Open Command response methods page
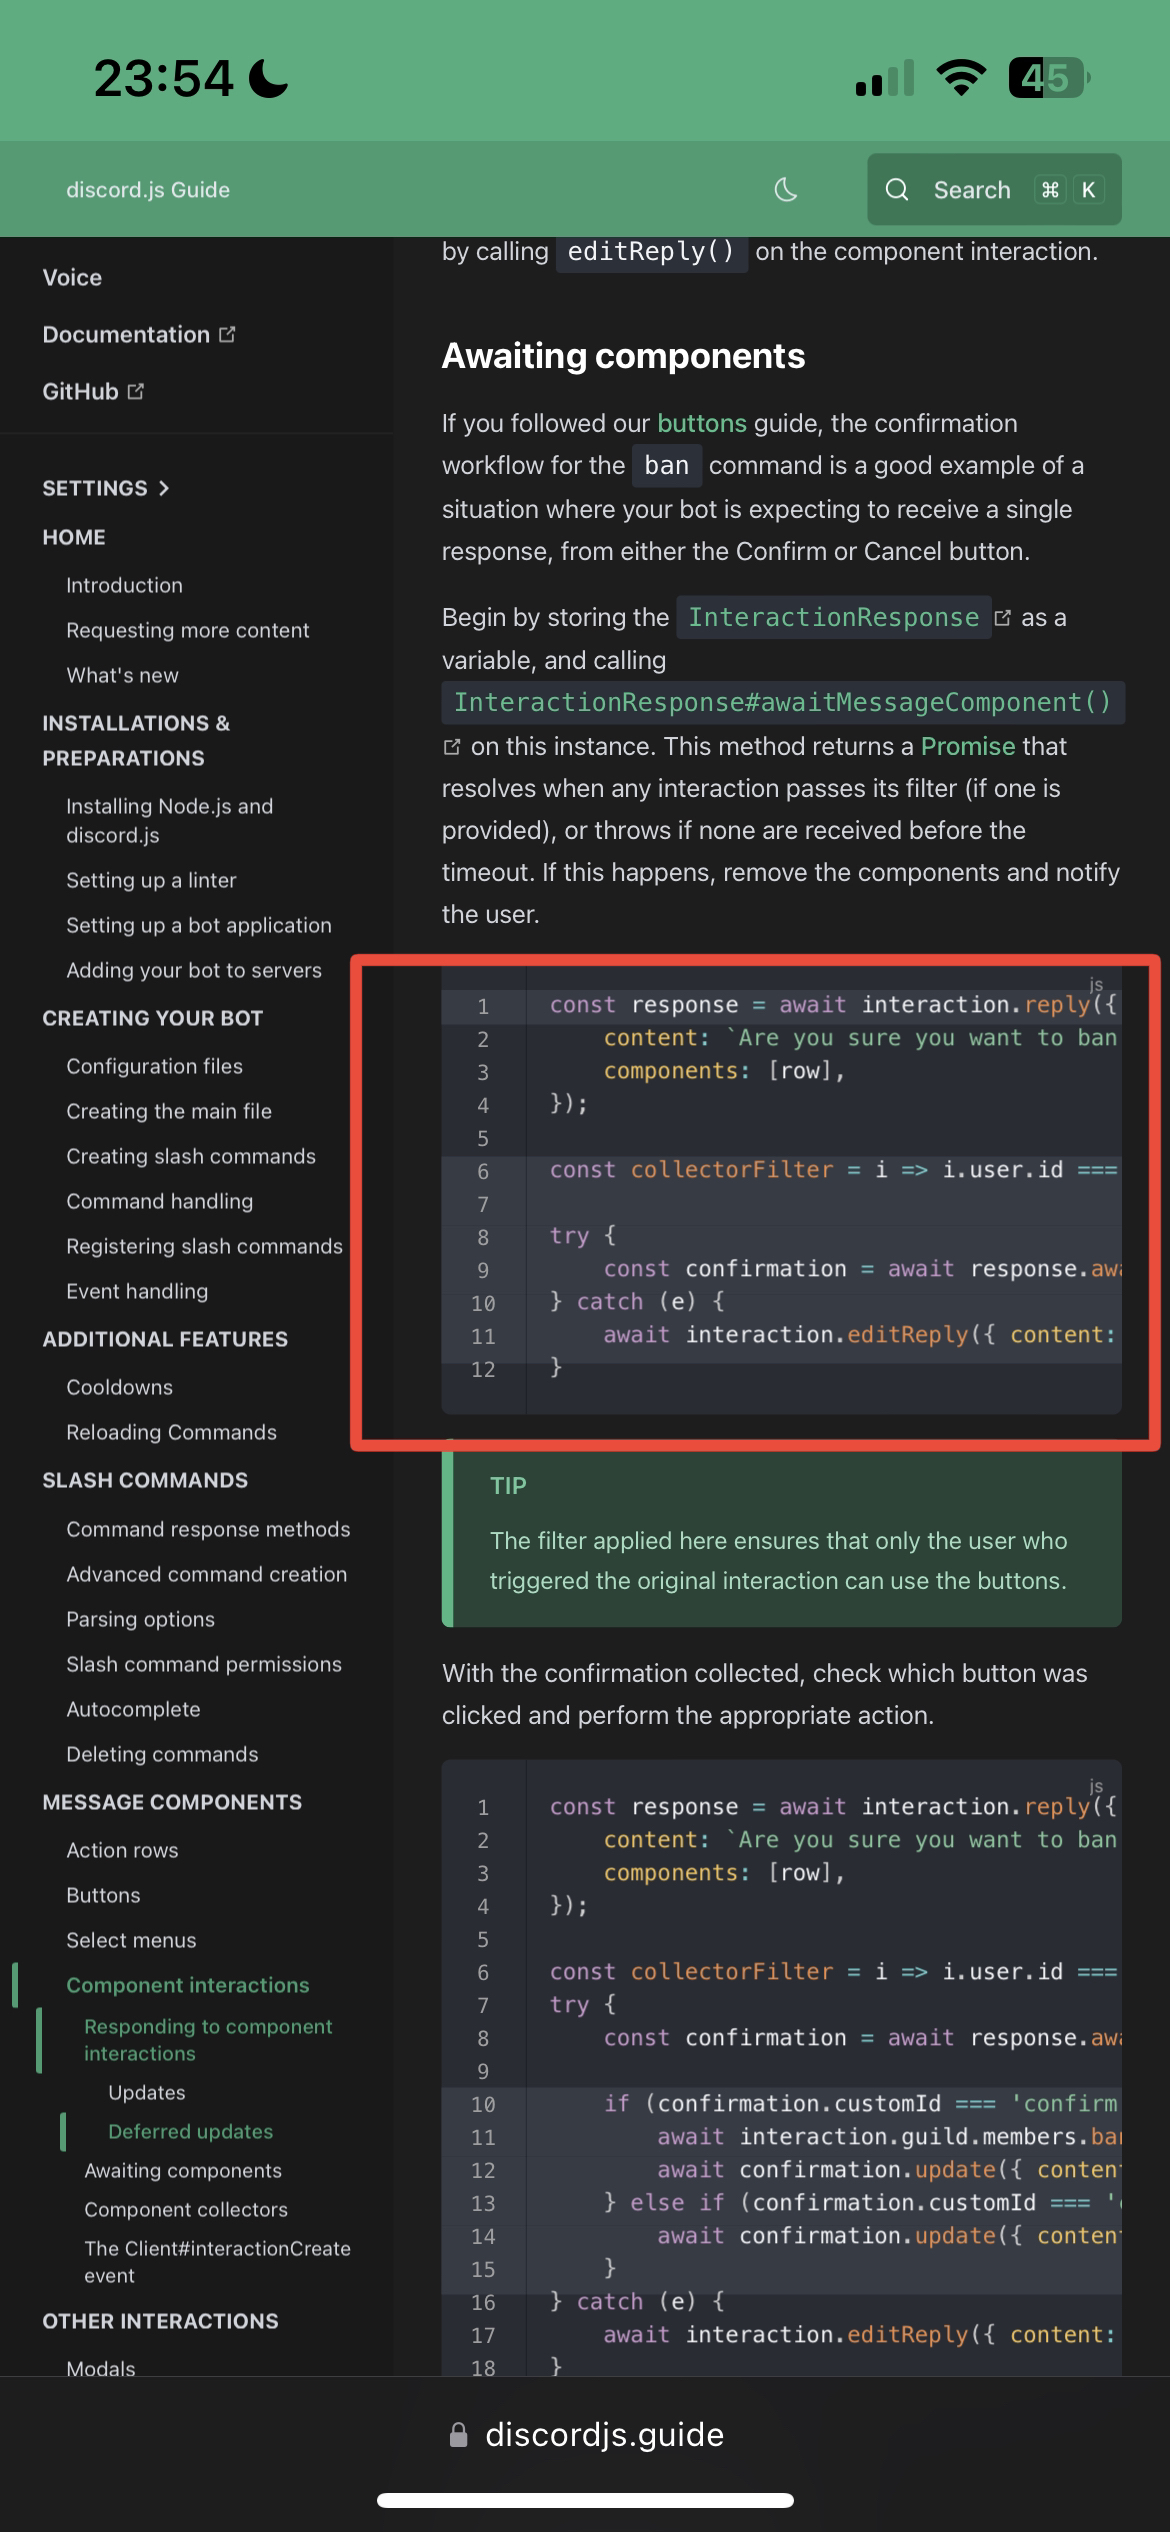The width and height of the screenshot is (1170, 2532). (208, 1529)
